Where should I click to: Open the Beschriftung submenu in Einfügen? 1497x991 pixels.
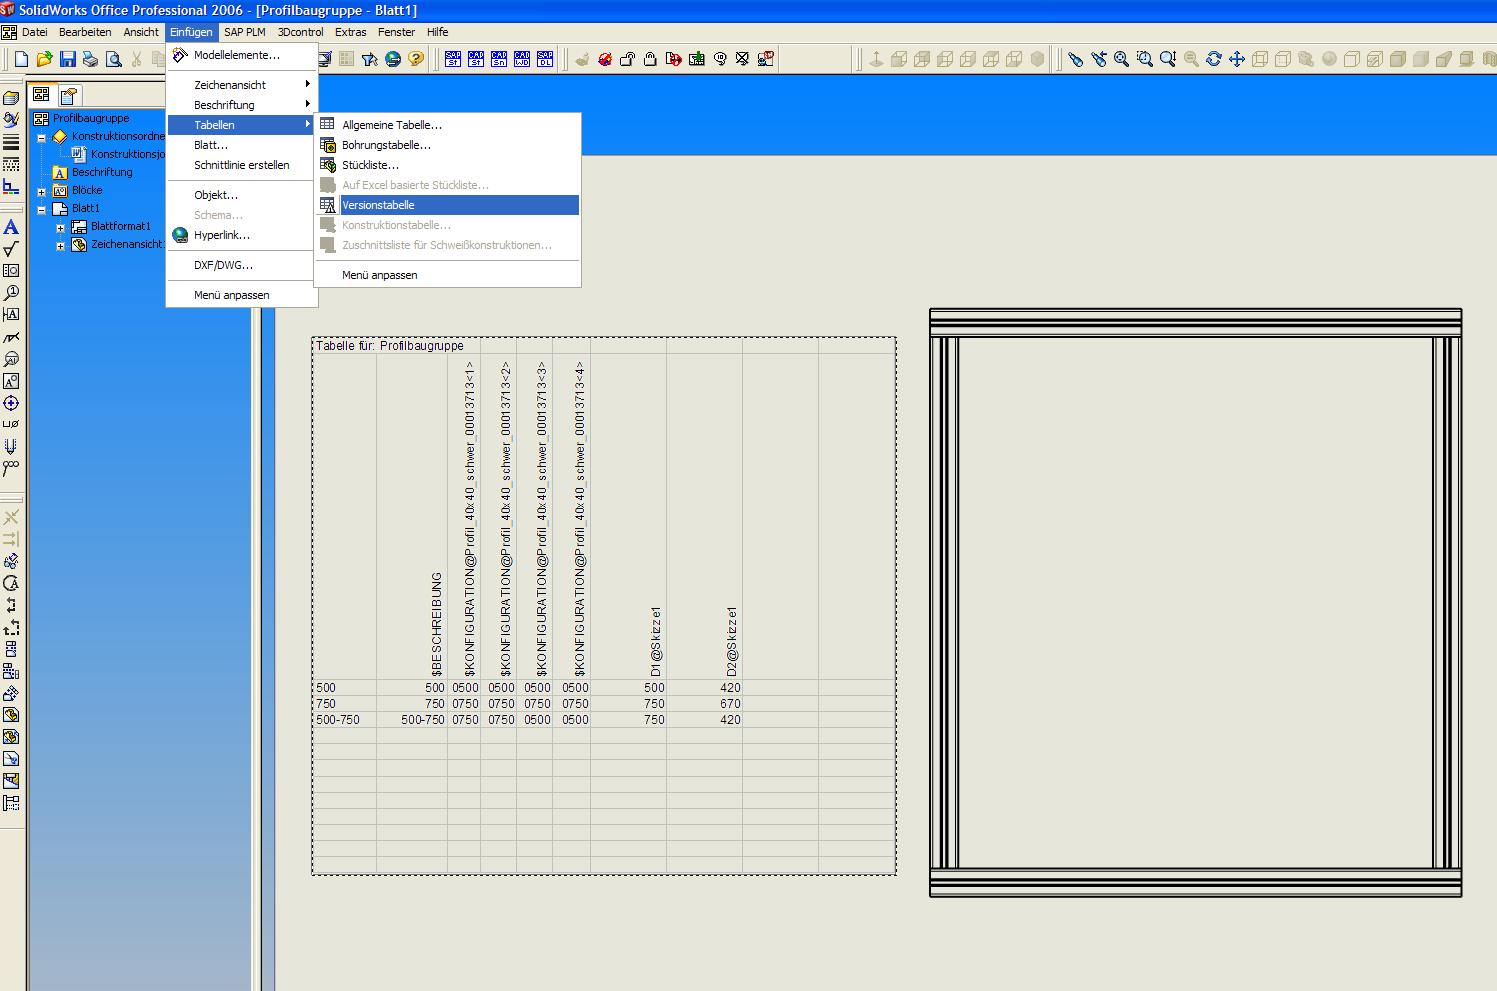[242, 105]
